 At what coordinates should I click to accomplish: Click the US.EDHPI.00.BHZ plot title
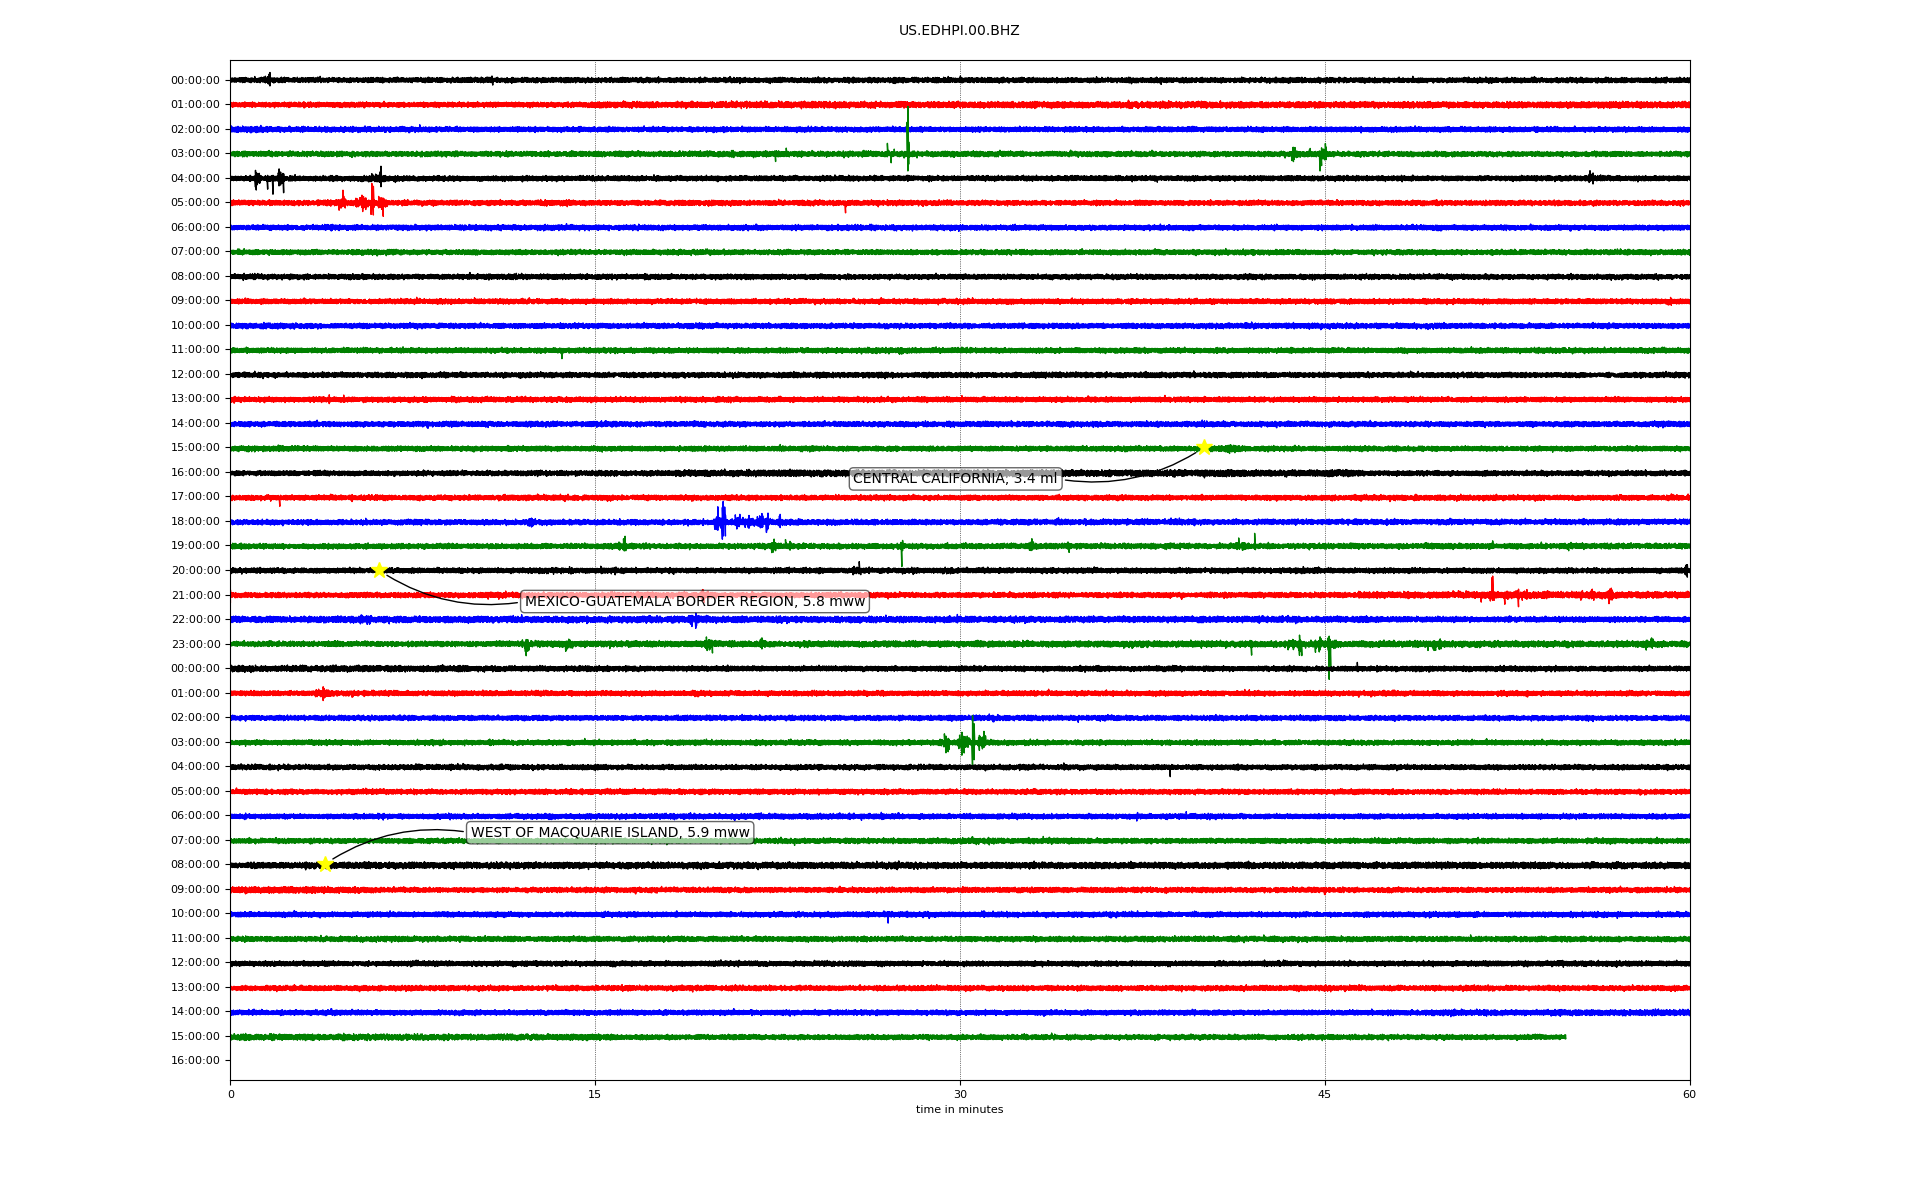pyautogui.click(x=958, y=31)
